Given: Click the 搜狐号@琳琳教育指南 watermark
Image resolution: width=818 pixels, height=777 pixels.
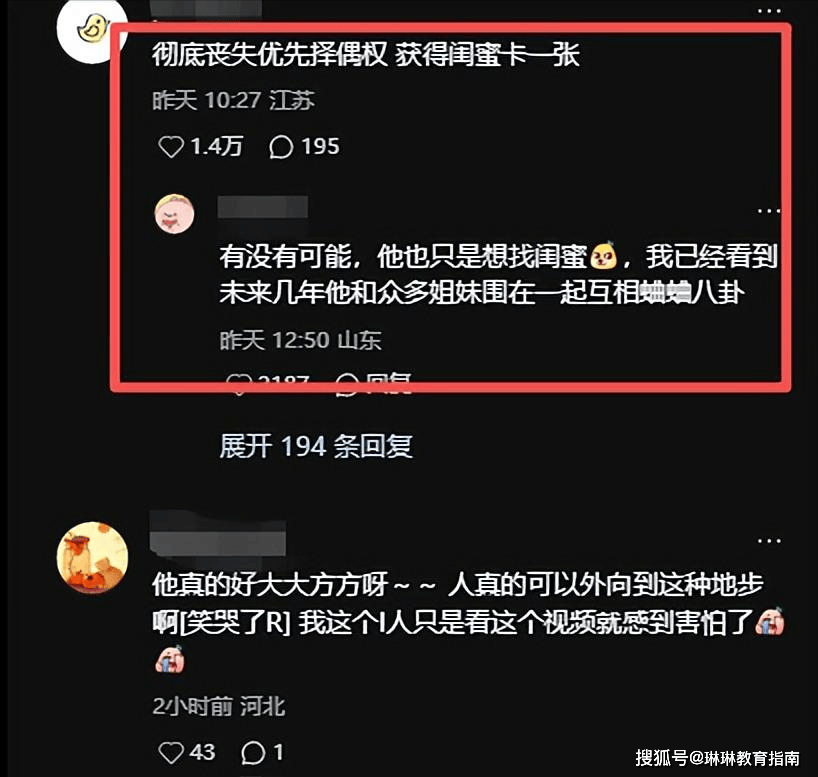Looking at the screenshot, I should 717,758.
